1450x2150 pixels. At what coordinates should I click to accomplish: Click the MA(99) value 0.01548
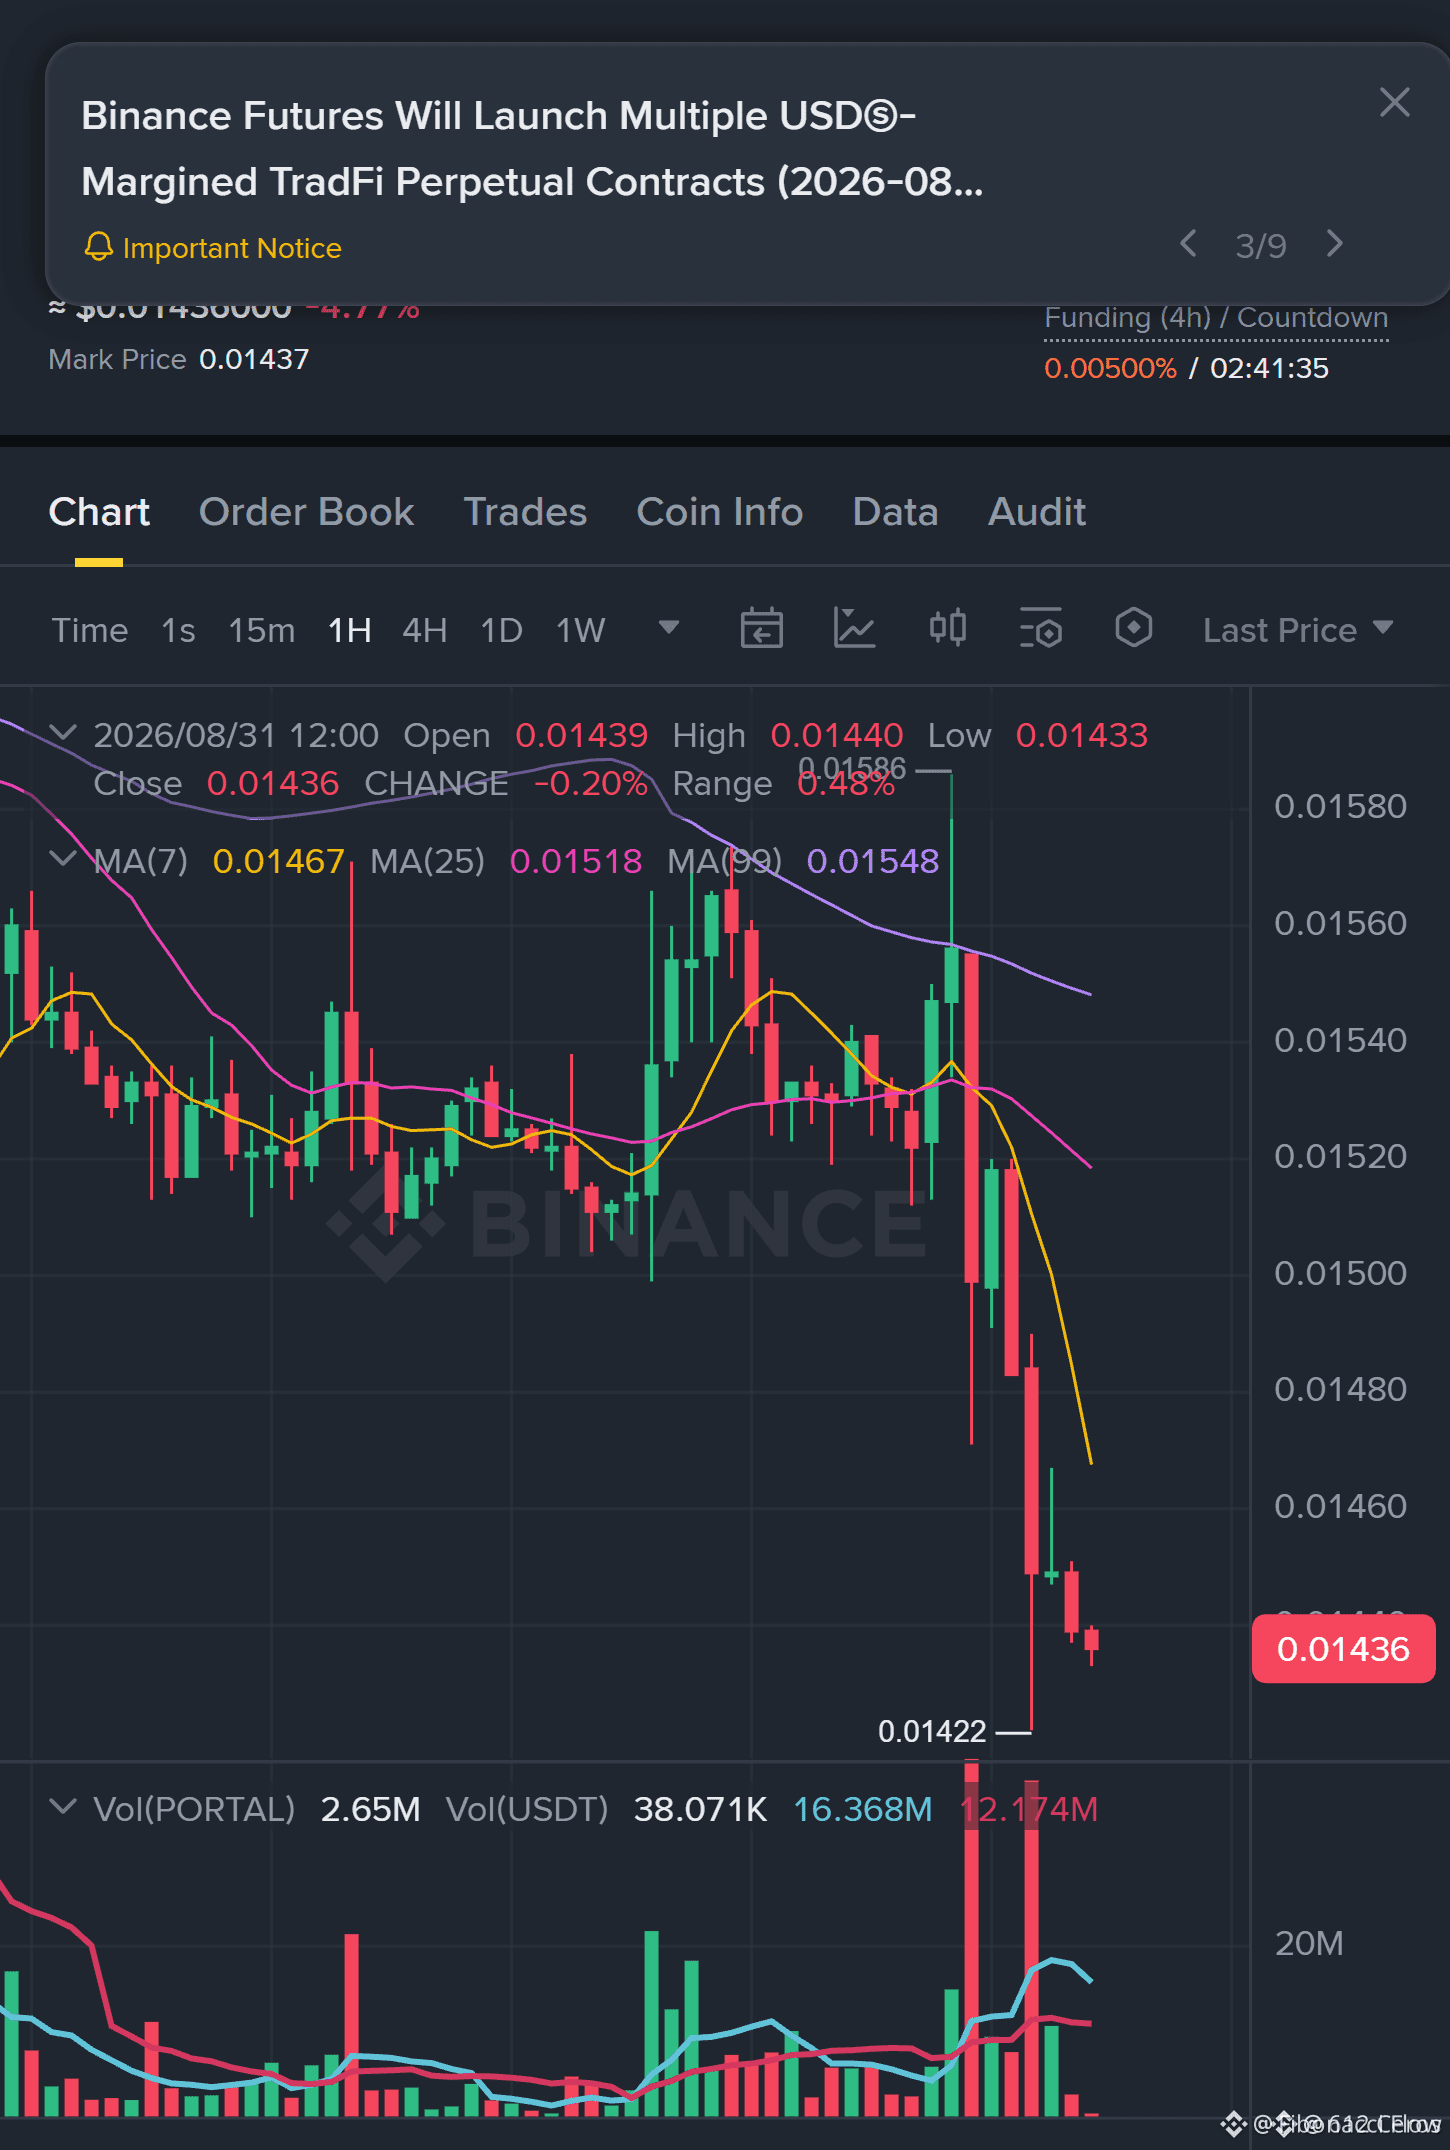873,861
